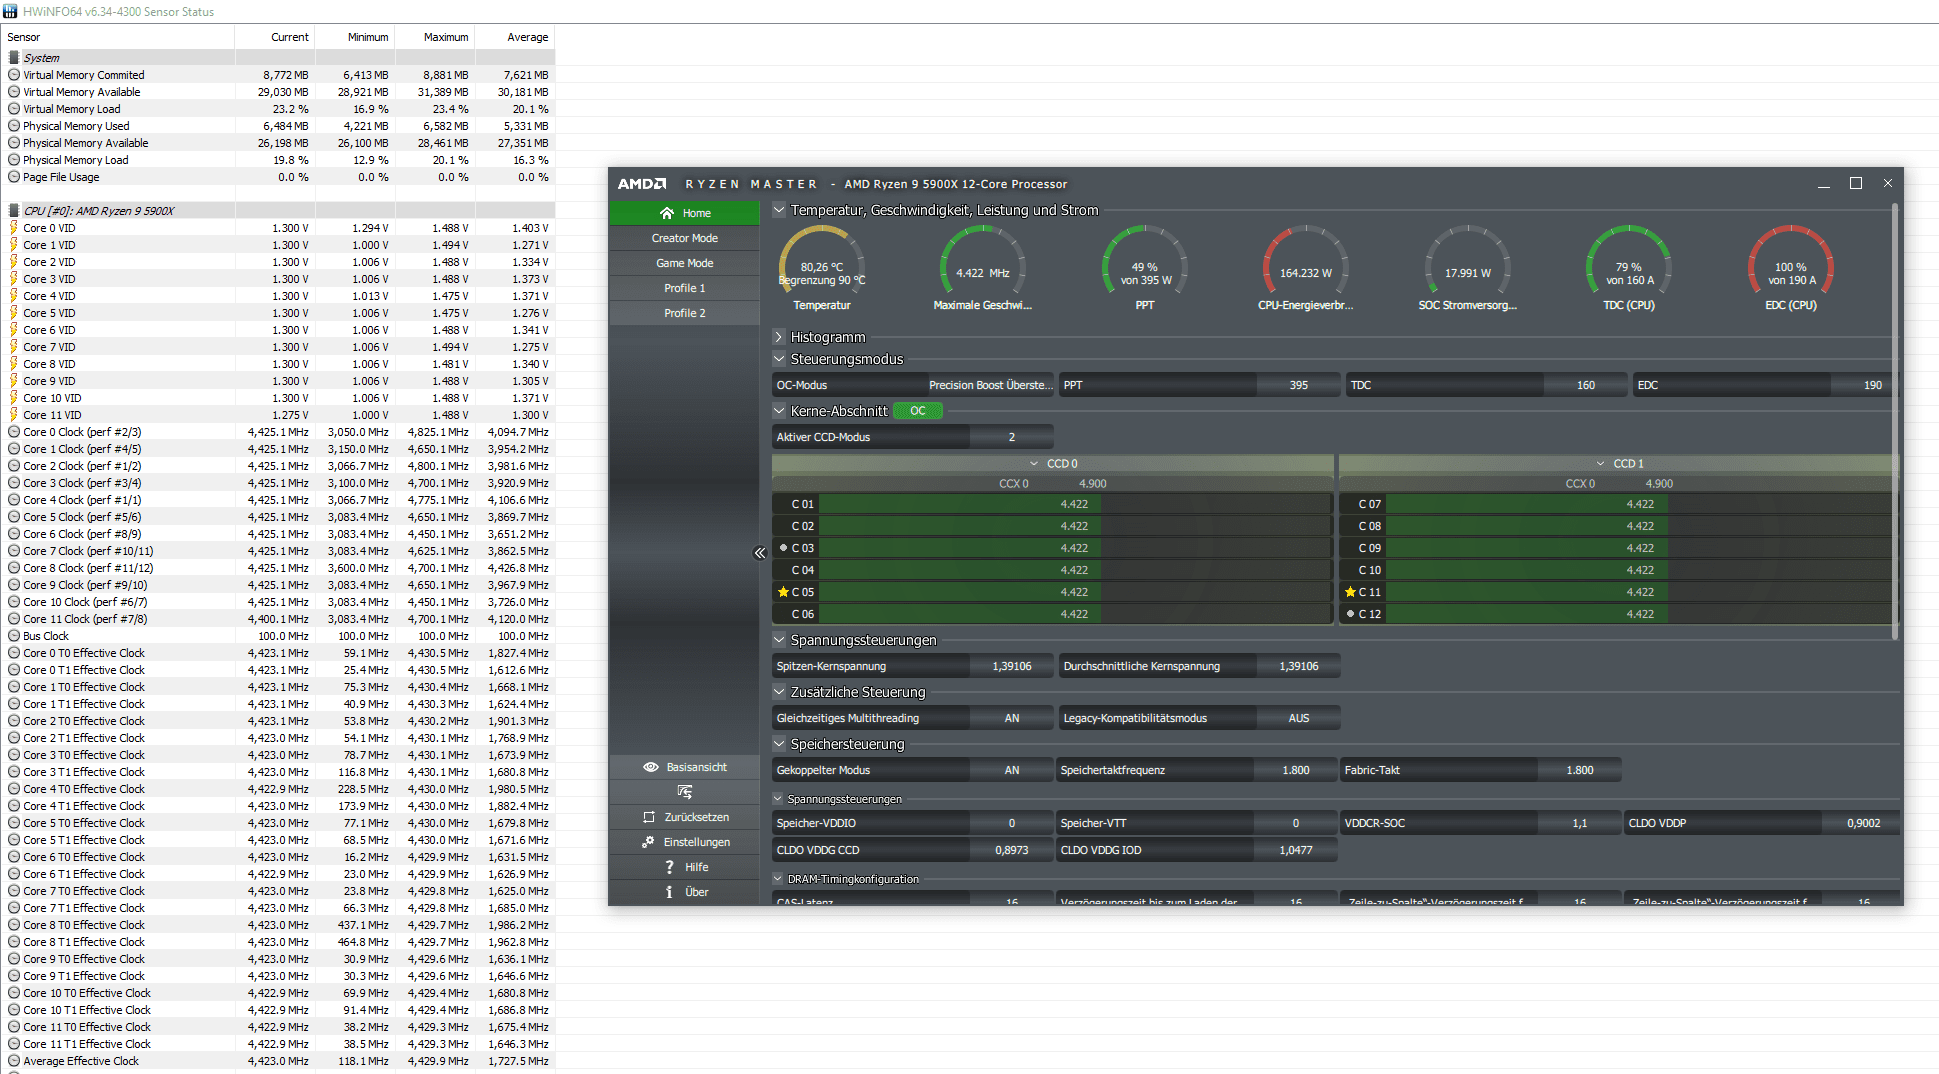The image size is (1939, 1074).
Task: Collapse the Kerne-Abschnitt section
Action: (x=779, y=411)
